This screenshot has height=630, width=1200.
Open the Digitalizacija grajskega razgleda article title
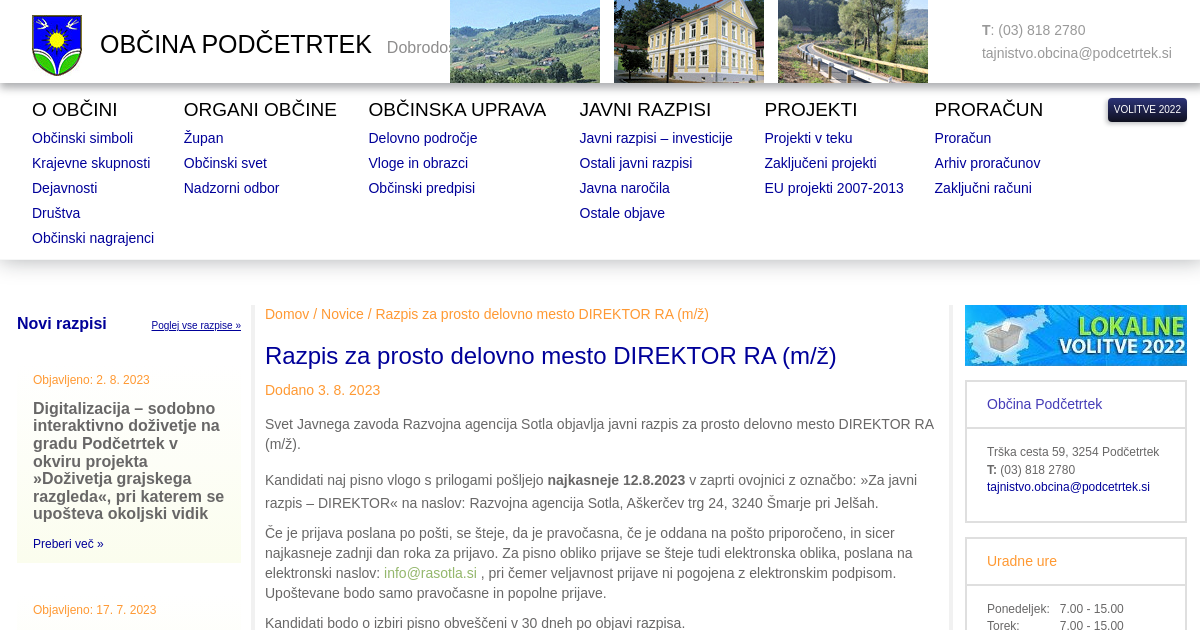click(128, 461)
